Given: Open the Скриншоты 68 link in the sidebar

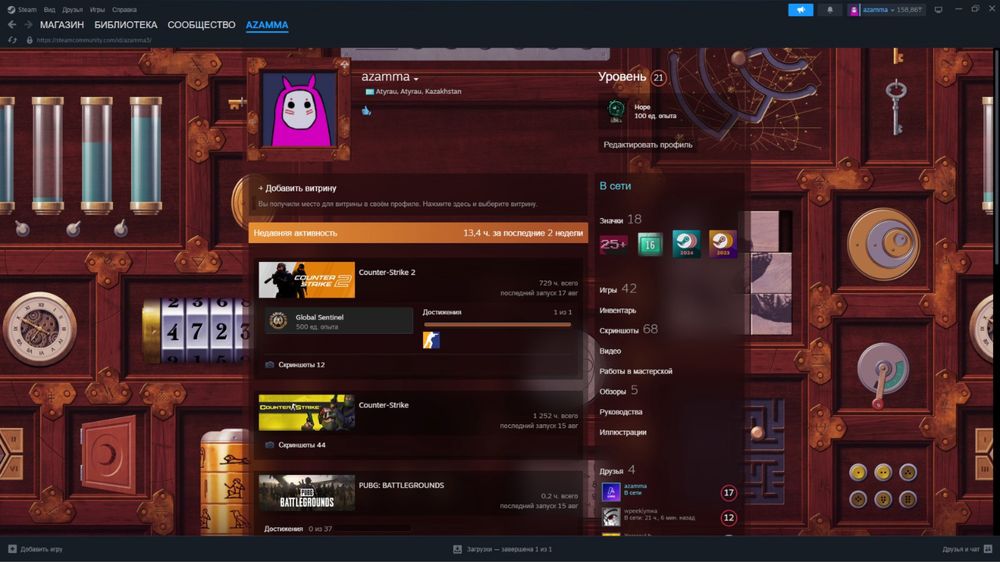Looking at the screenshot, I should coord(628,330).
